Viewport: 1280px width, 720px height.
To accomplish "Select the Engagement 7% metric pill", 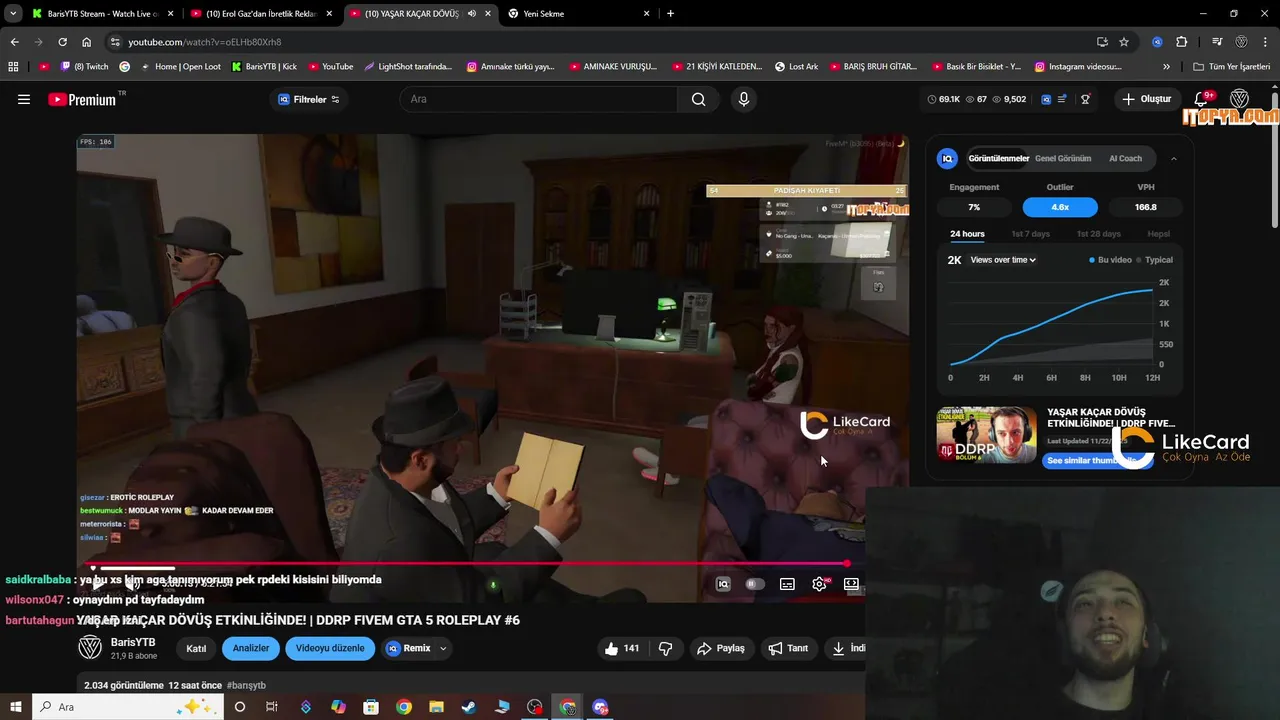I will click(974, 207).
